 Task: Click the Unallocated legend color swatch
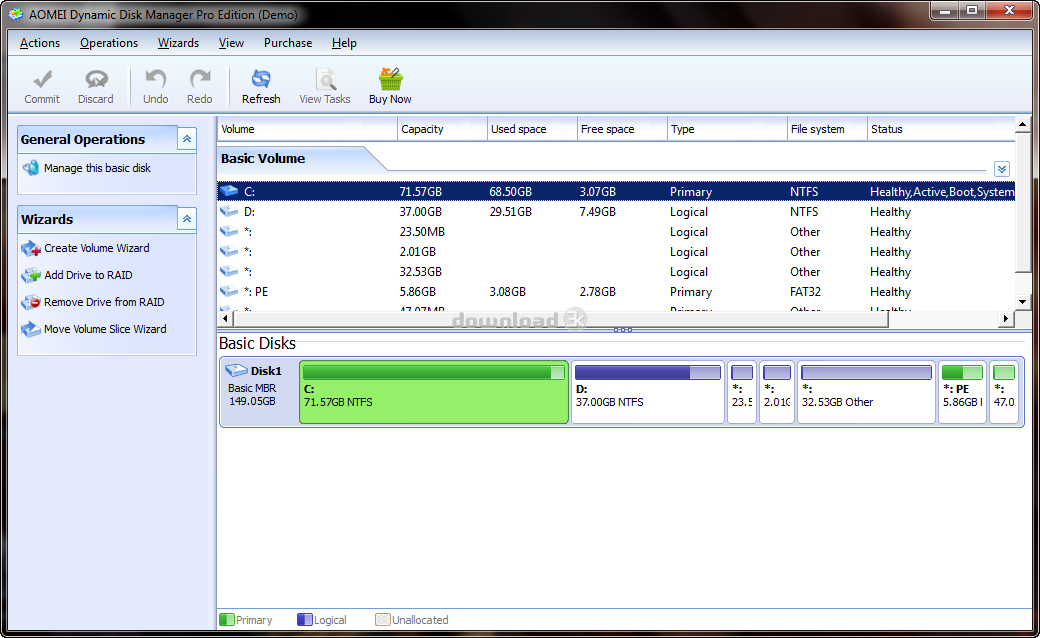[x=382, y=619]
